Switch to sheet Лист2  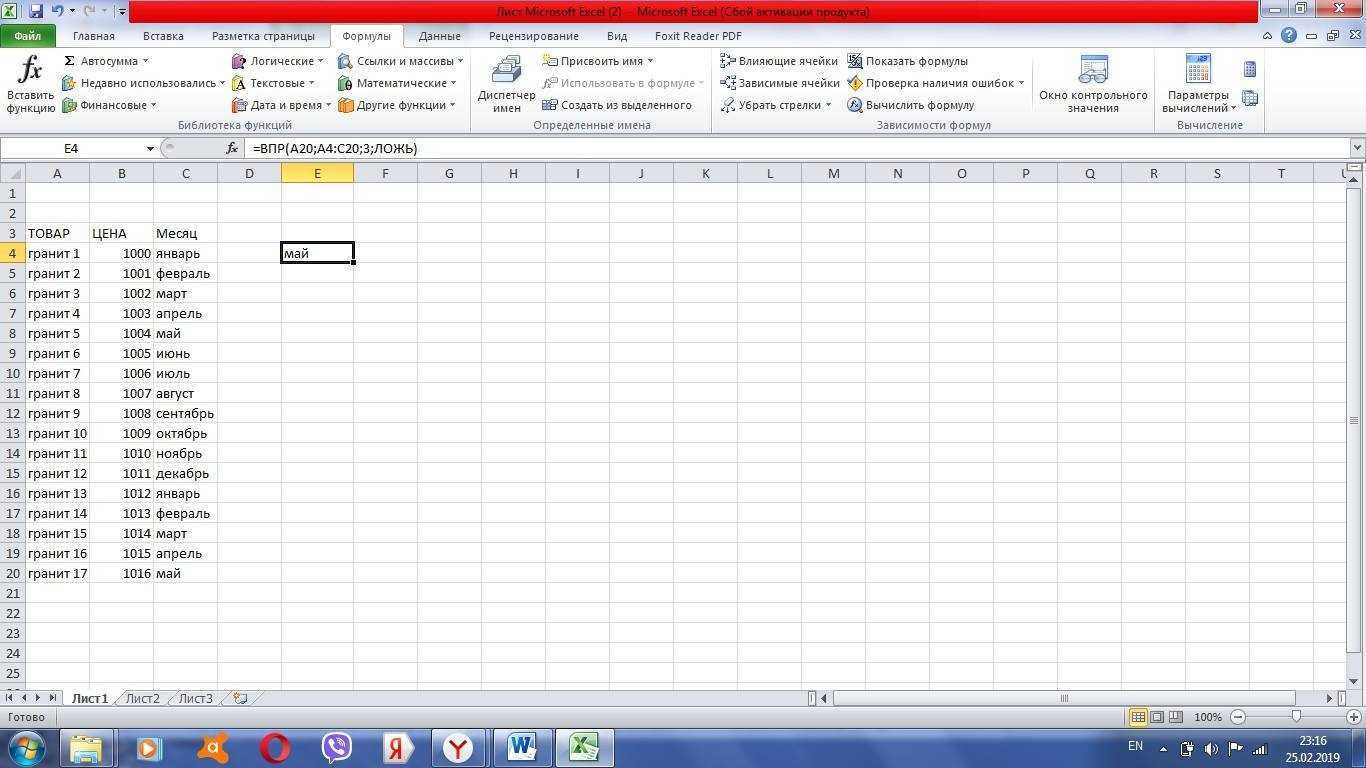click(142, 699)
